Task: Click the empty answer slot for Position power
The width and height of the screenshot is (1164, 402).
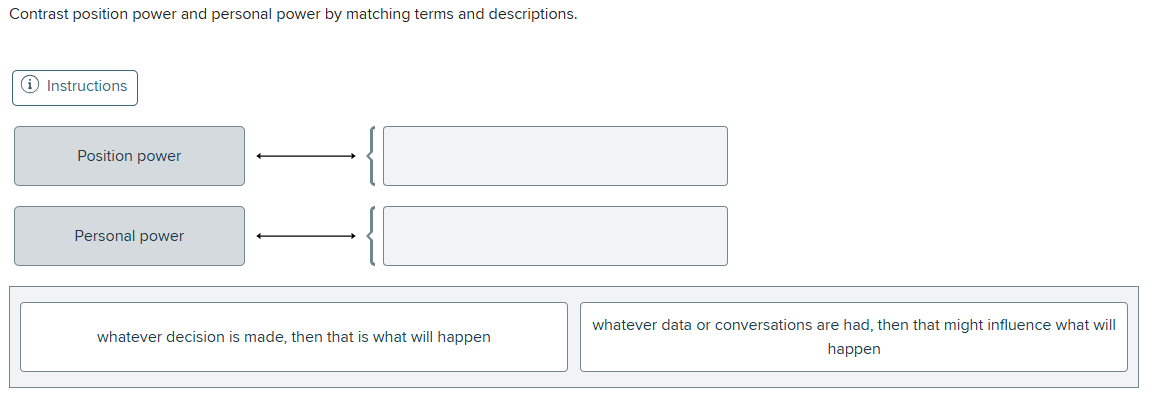Action: 555,156
